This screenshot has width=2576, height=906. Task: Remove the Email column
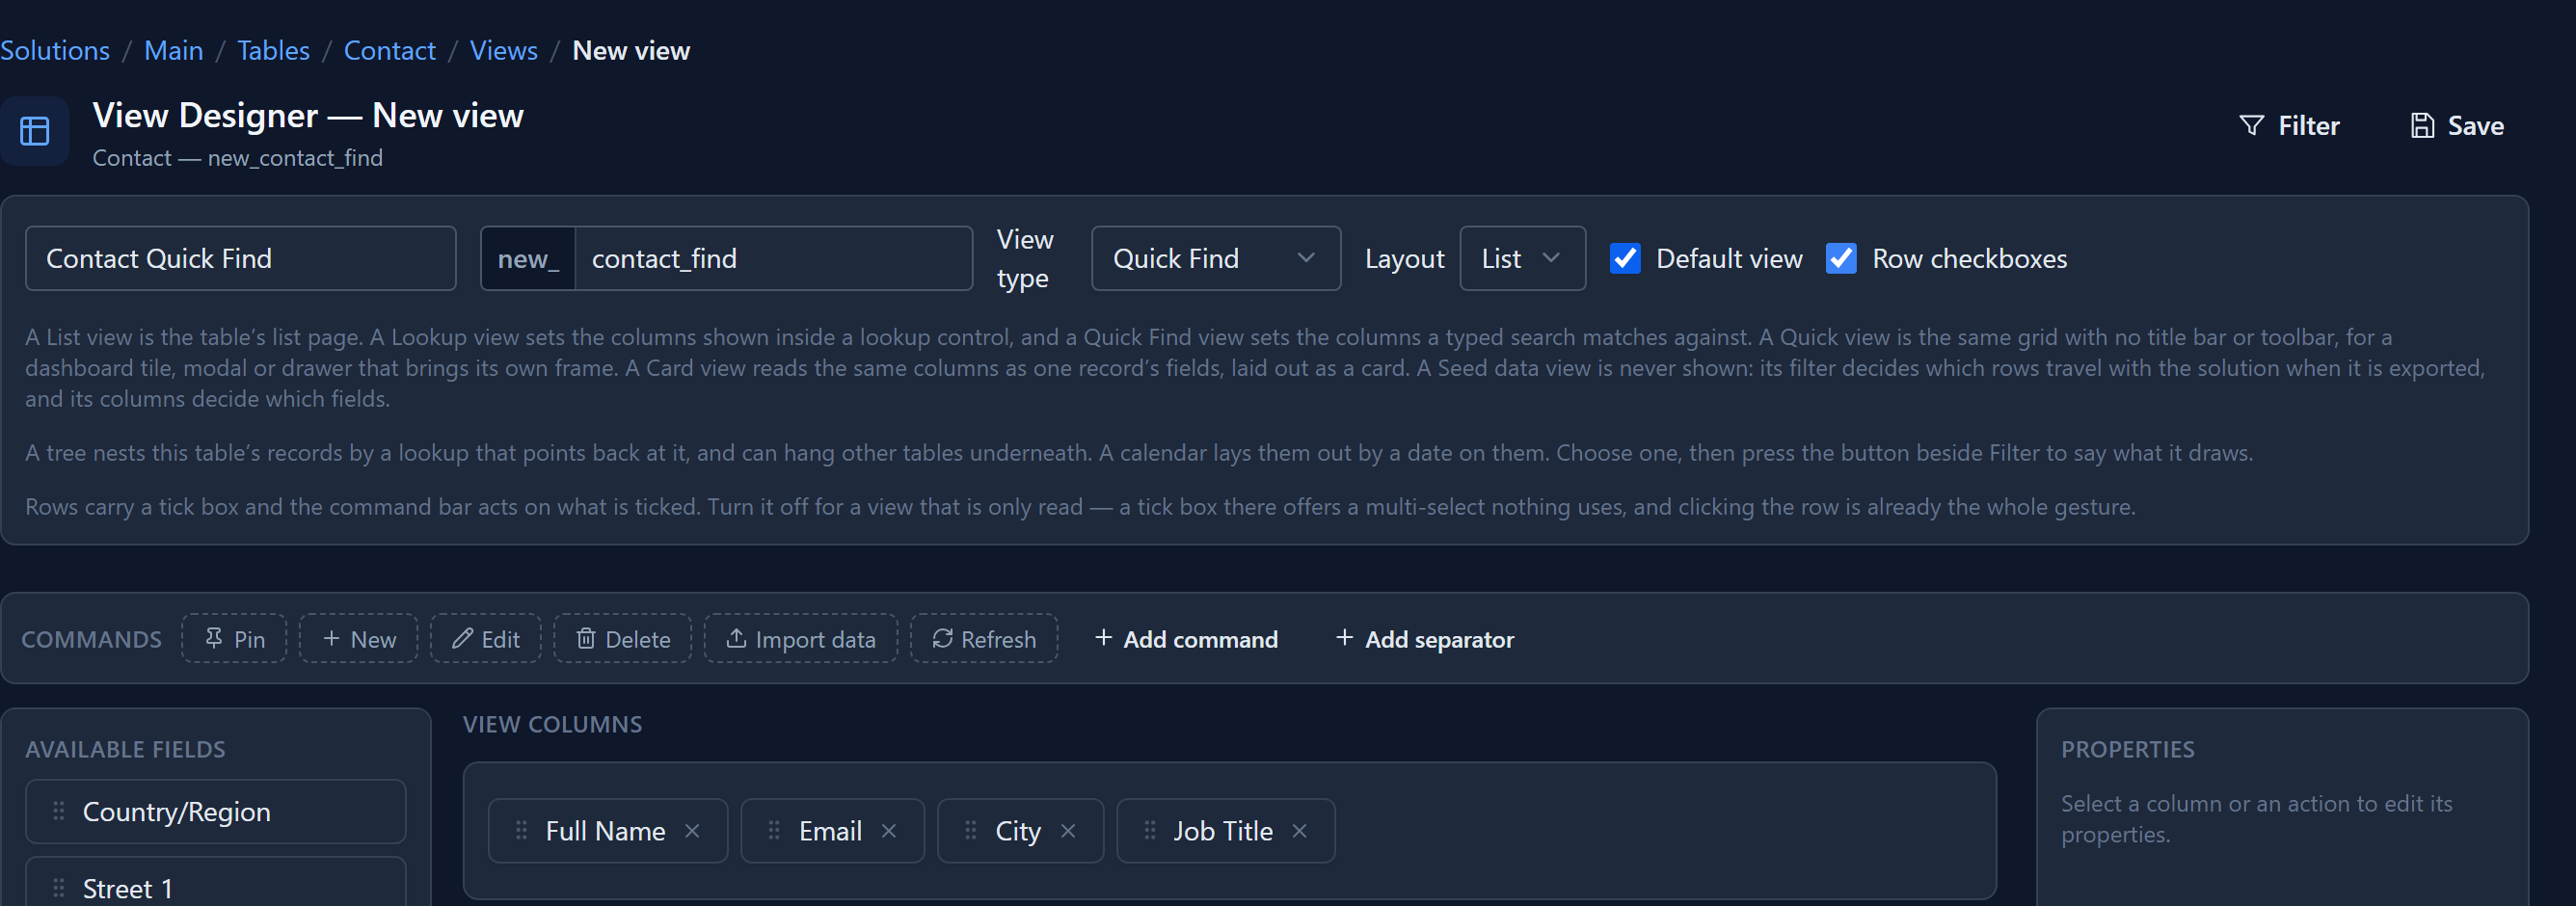click(889, 831)
